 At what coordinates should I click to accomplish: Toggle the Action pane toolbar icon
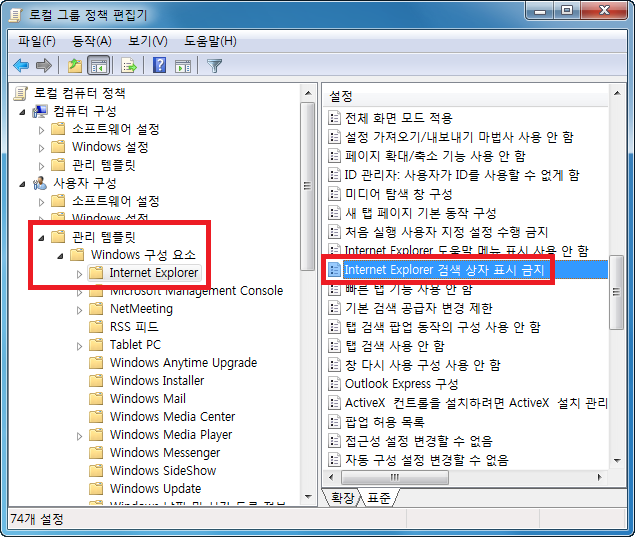183,66
